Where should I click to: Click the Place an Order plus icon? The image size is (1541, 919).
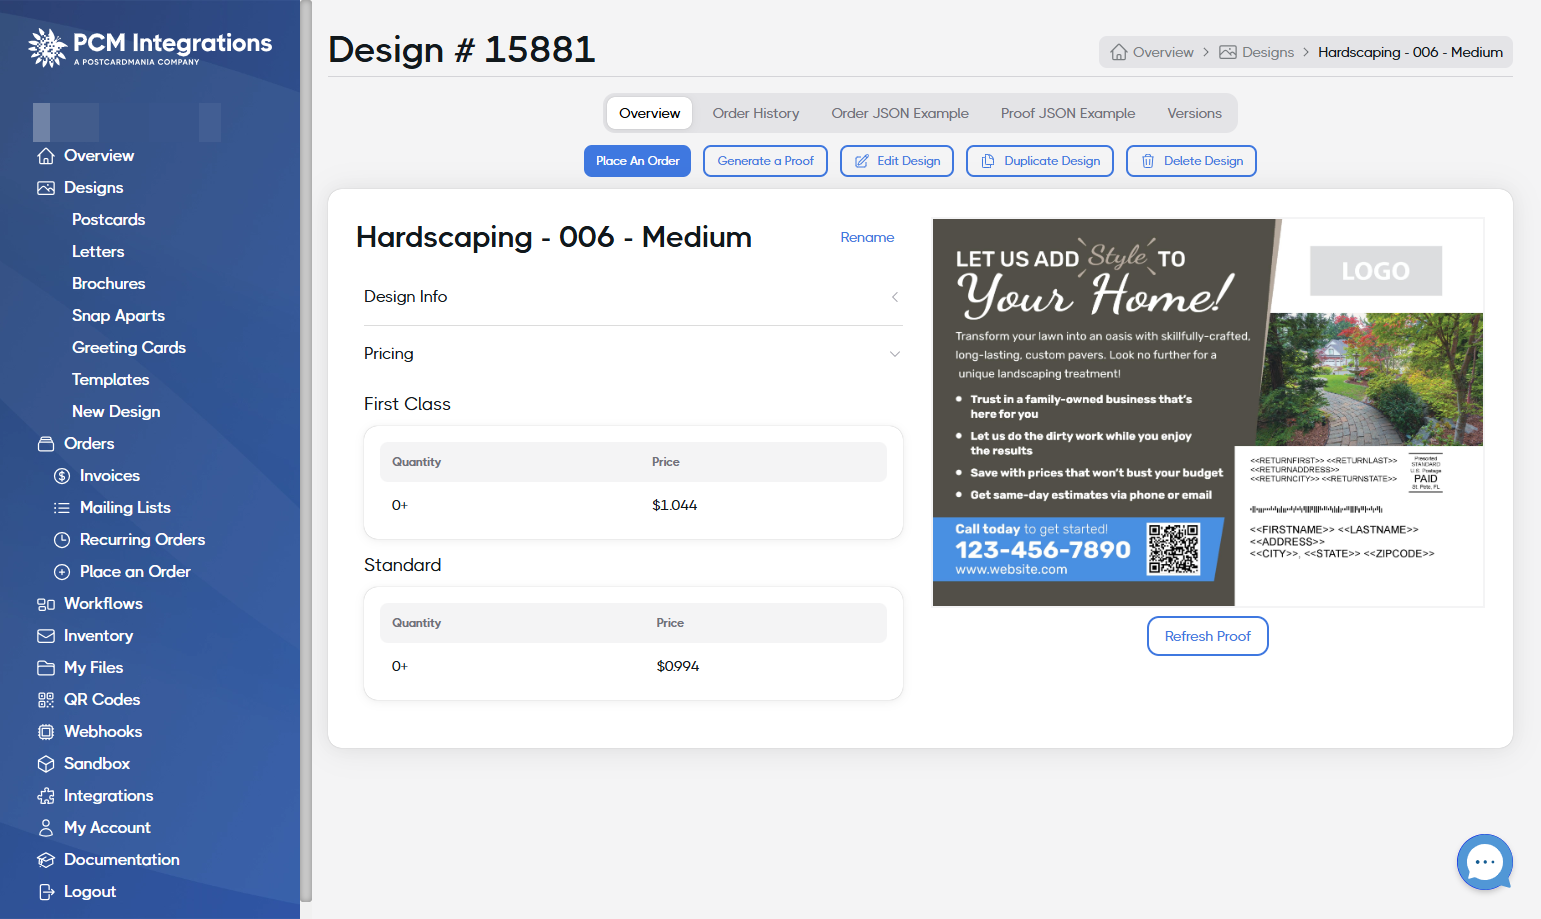point(62,572)
